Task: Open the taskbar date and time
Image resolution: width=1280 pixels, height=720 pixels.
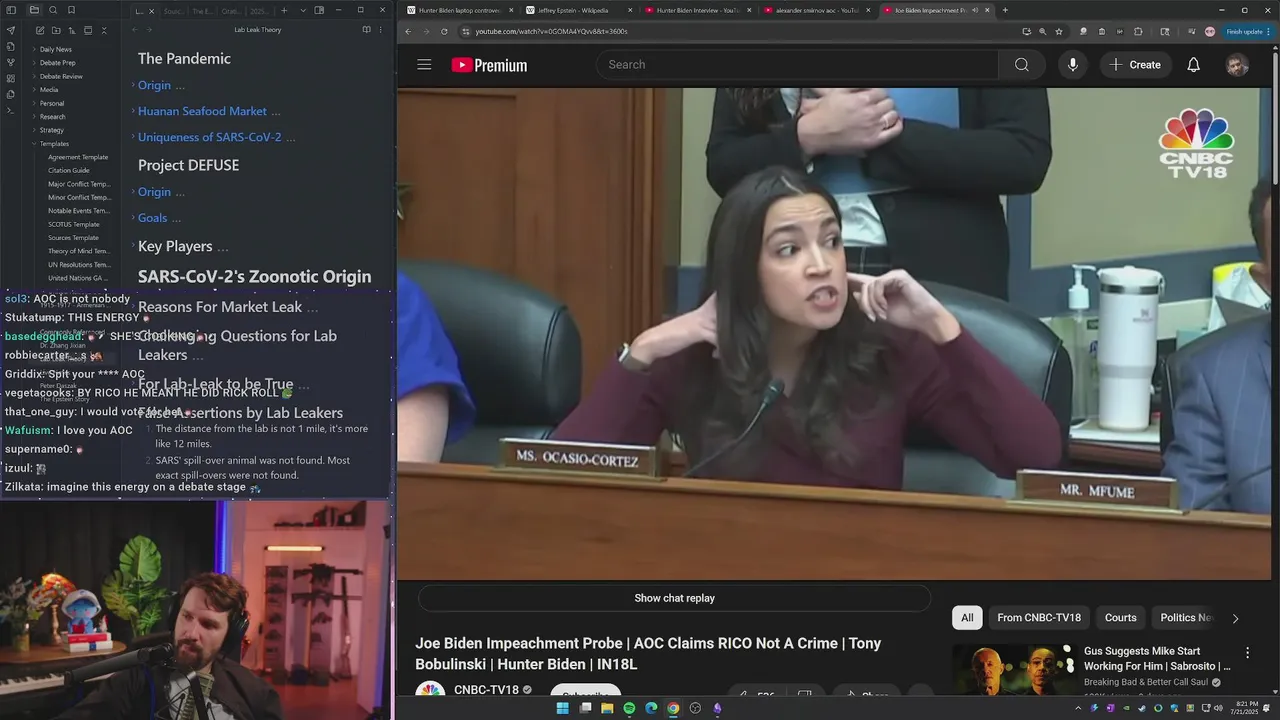Action: 1244,708
